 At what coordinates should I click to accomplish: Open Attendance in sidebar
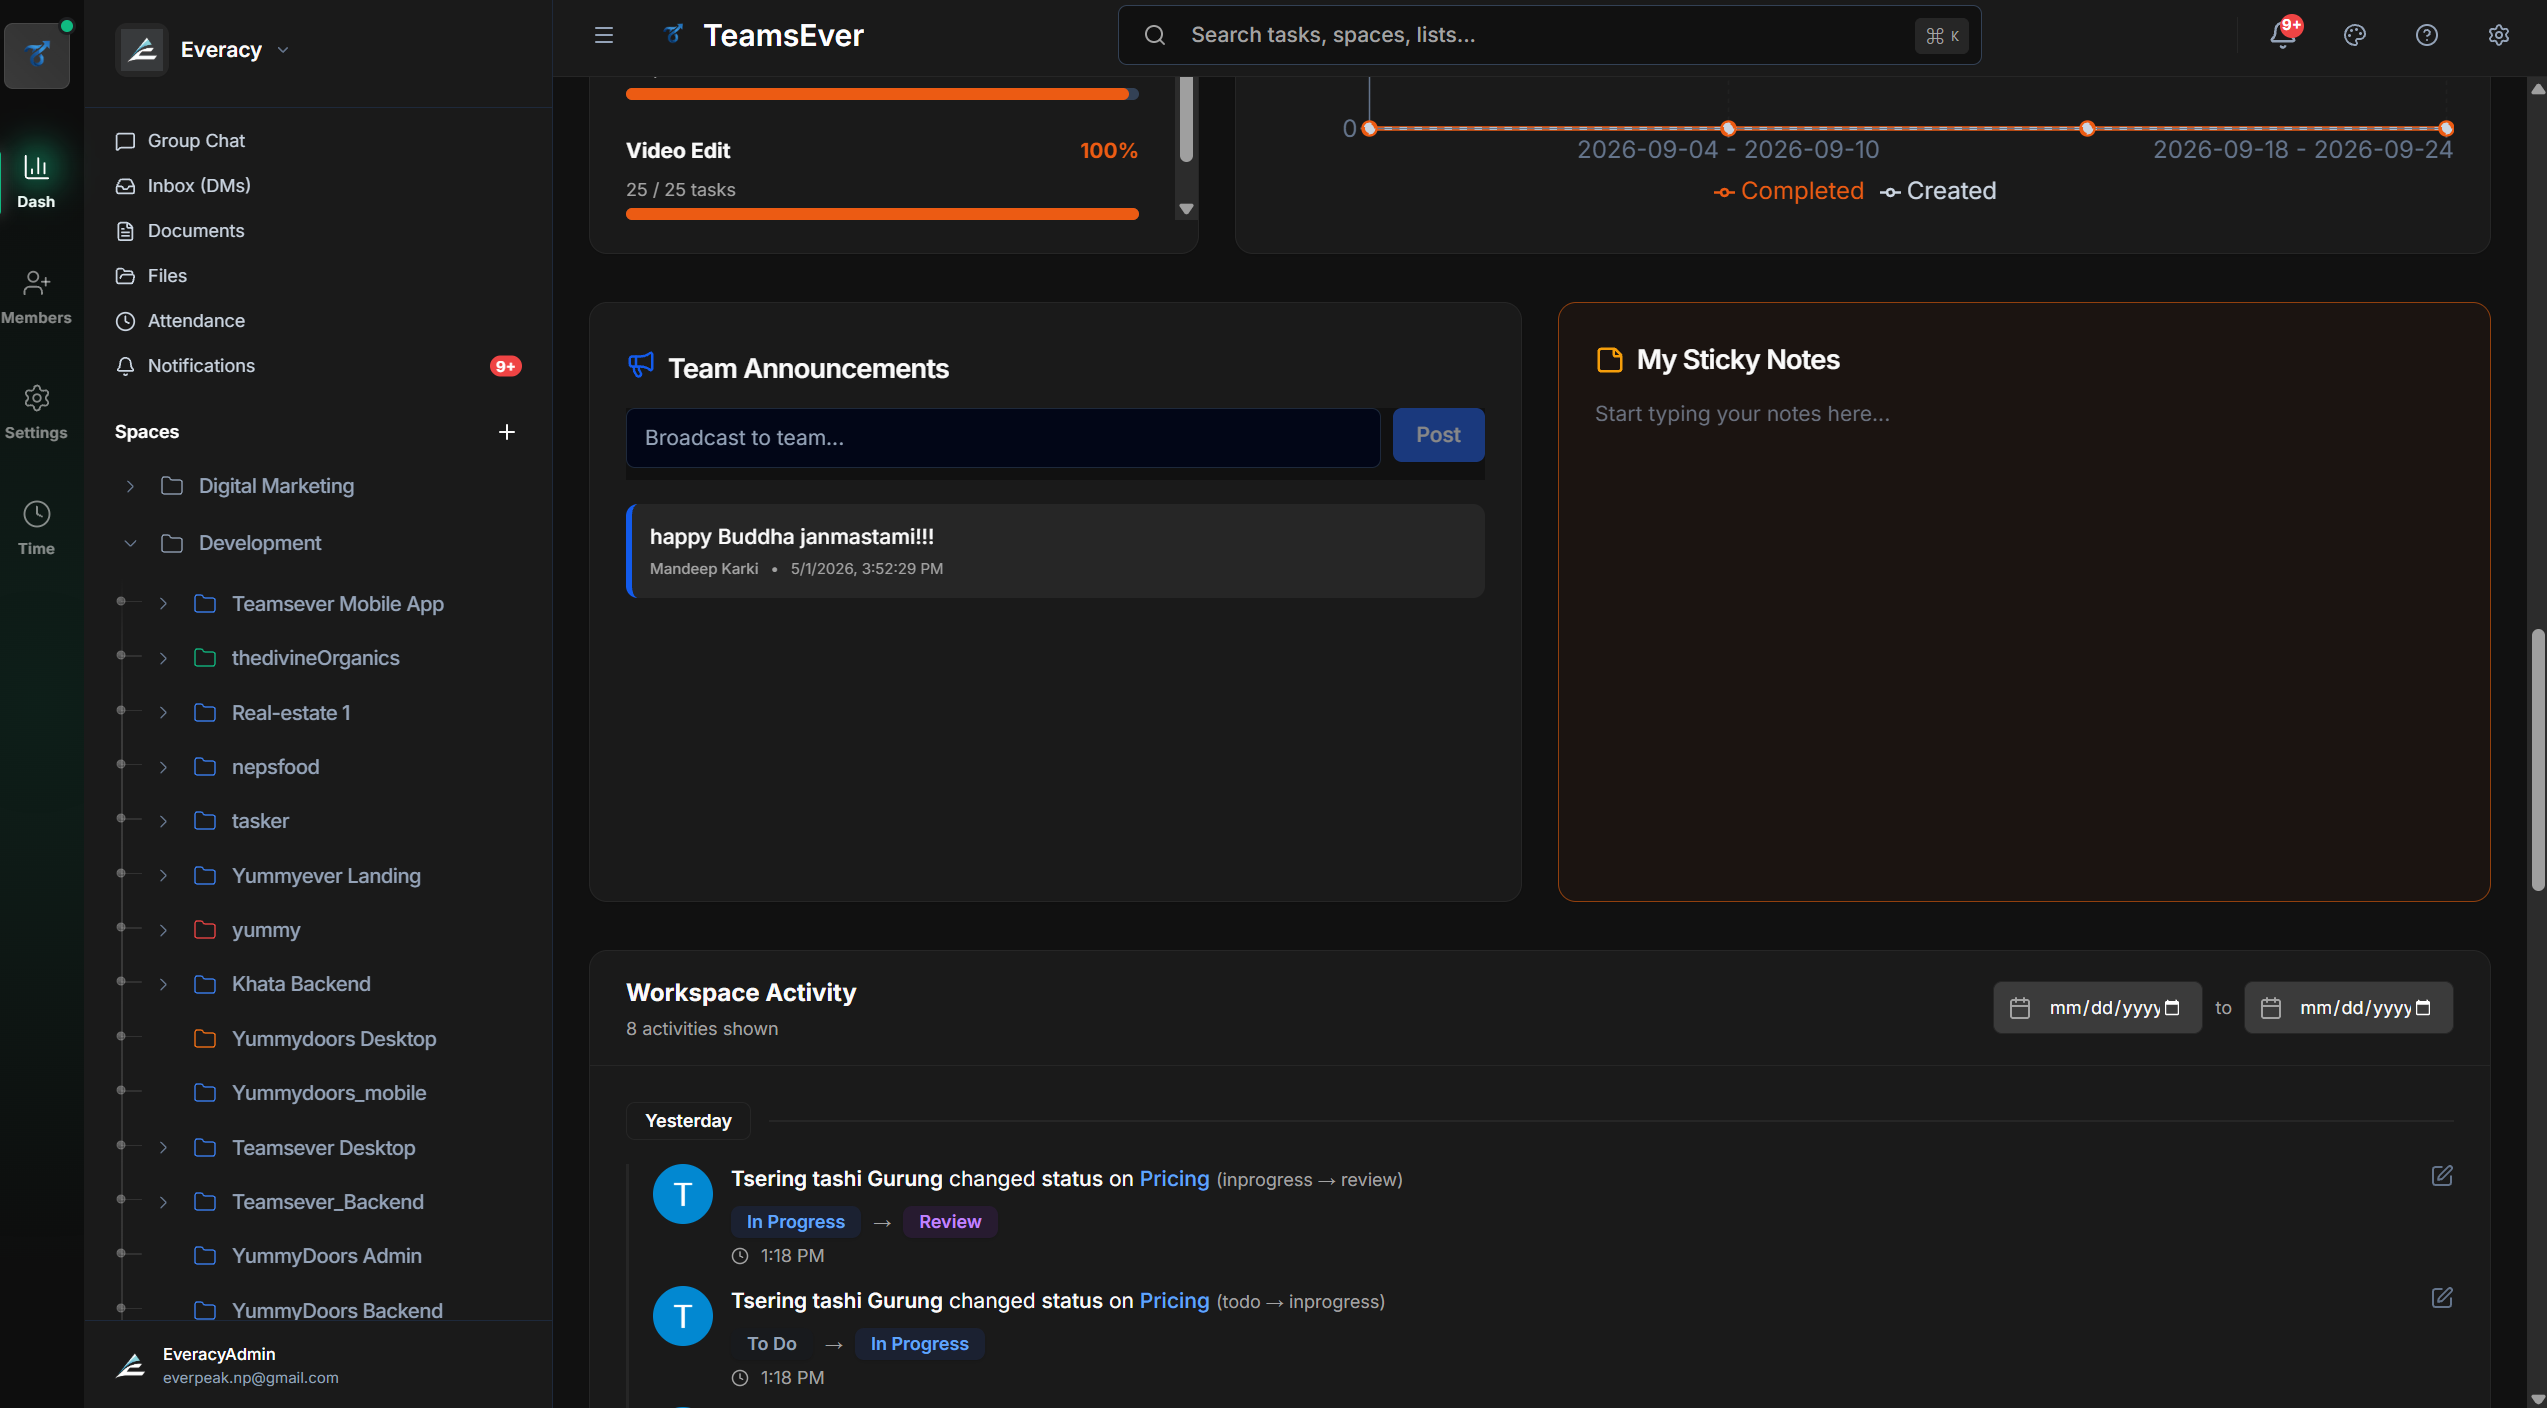(x=318, y=321)
